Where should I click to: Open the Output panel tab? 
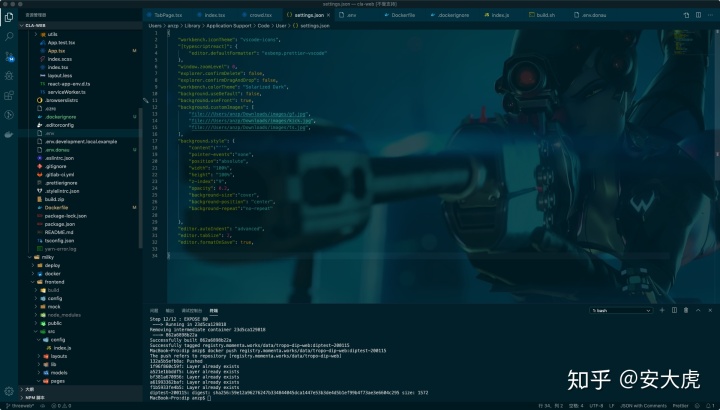[169, 311]
